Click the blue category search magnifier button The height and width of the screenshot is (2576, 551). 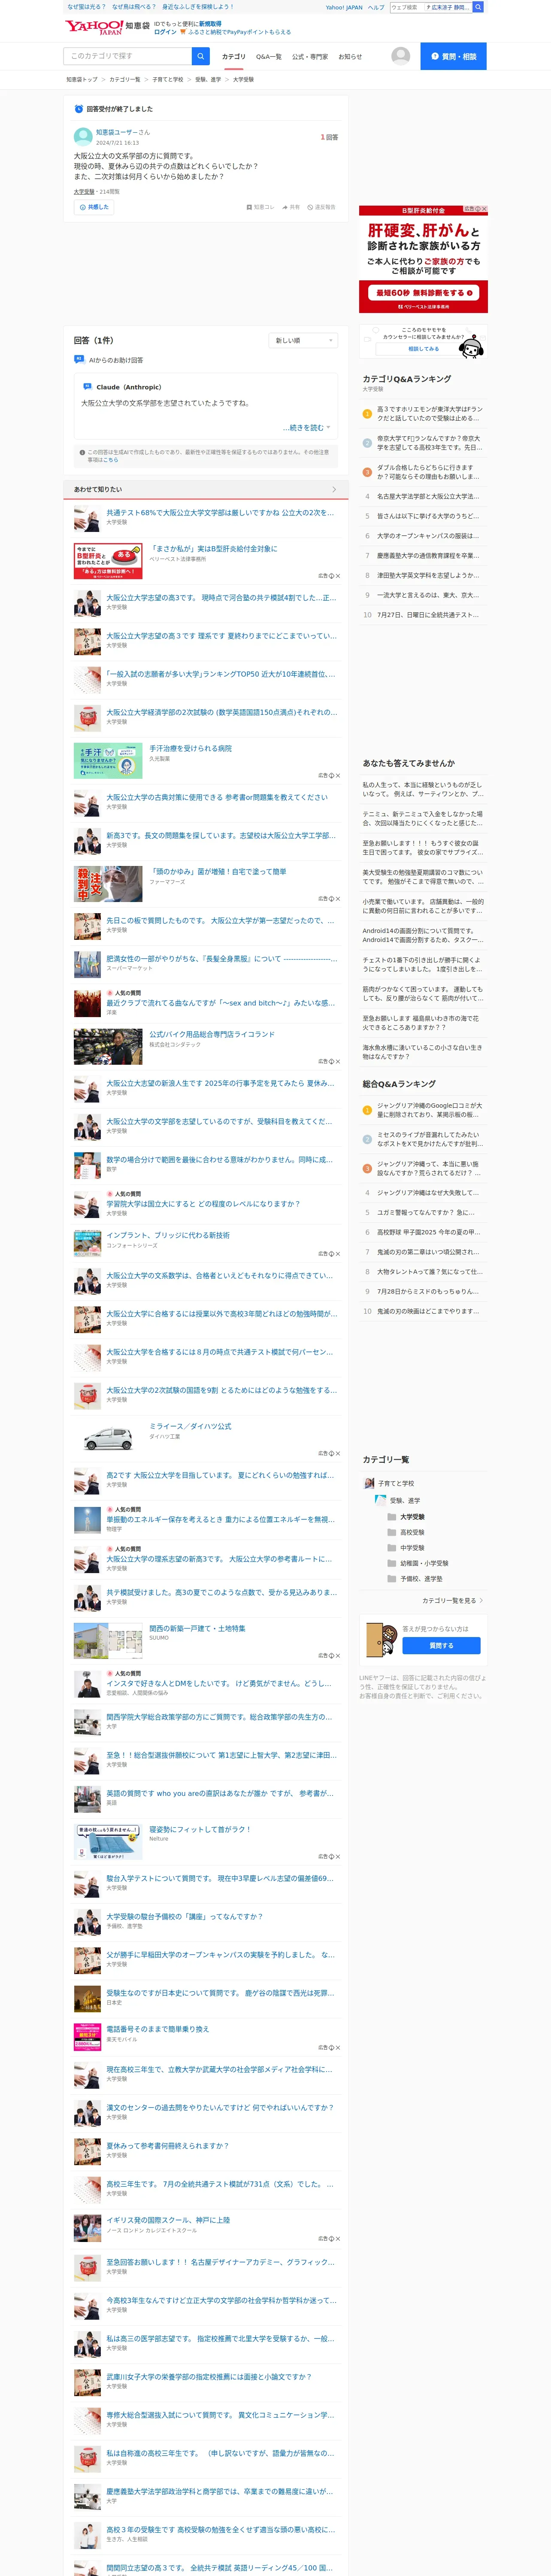coord(201,56)
